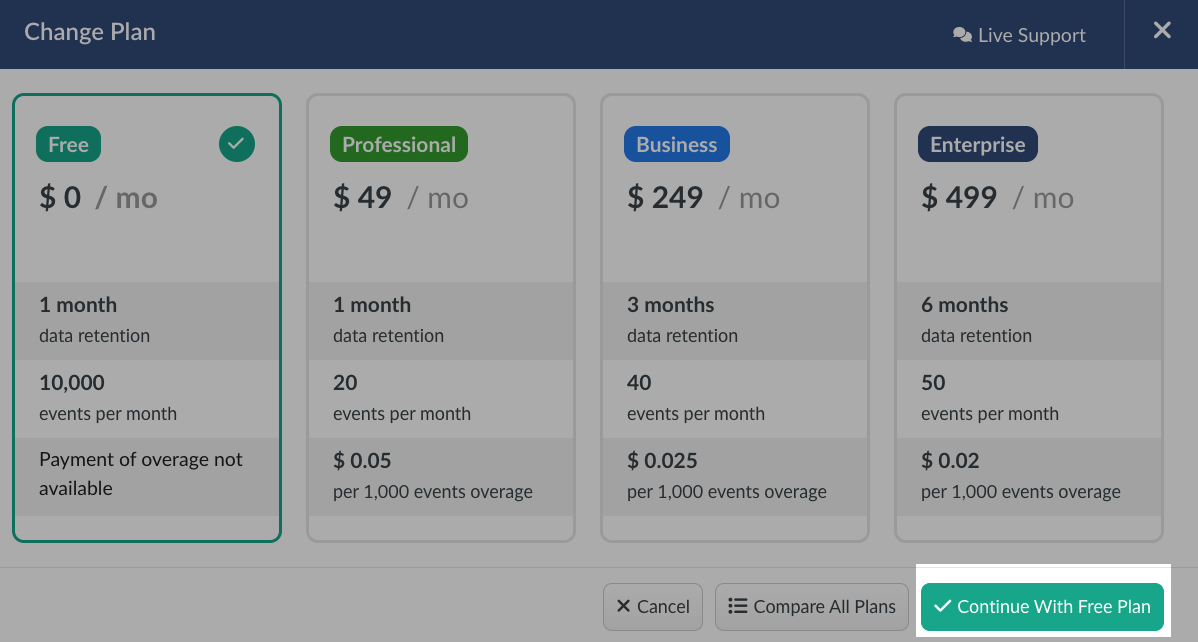1198x642 pixels.
Task: Click '3 months' data retention text
Action: pyautogui.click(x=671, y=305)
